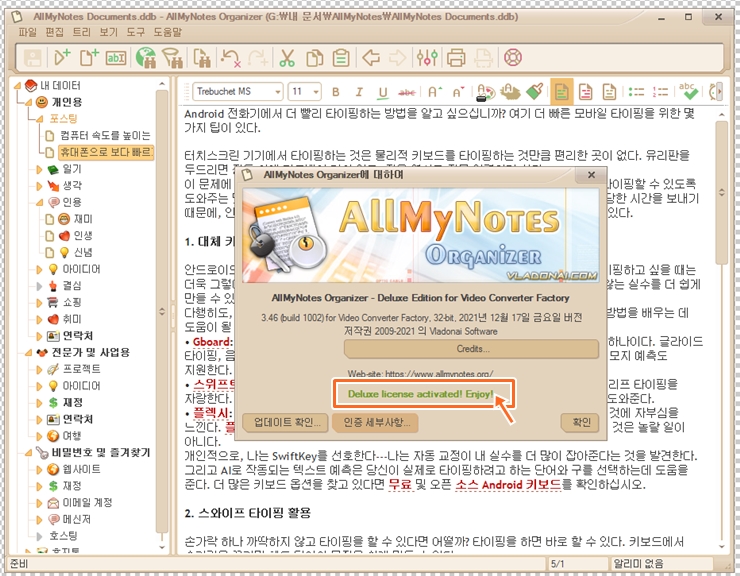This screenshot has width=740, height=576.
Task: Click the 확인 button to close About dialog
Action: click(580, 423)
